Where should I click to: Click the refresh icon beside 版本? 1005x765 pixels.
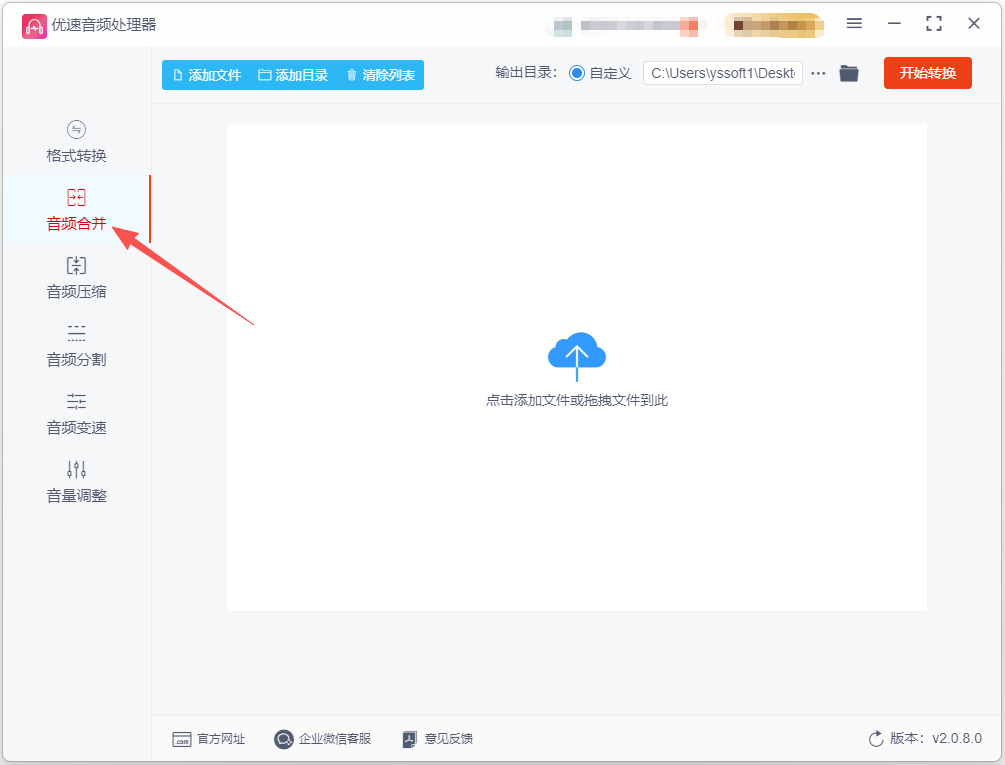(x=876, y=739)
